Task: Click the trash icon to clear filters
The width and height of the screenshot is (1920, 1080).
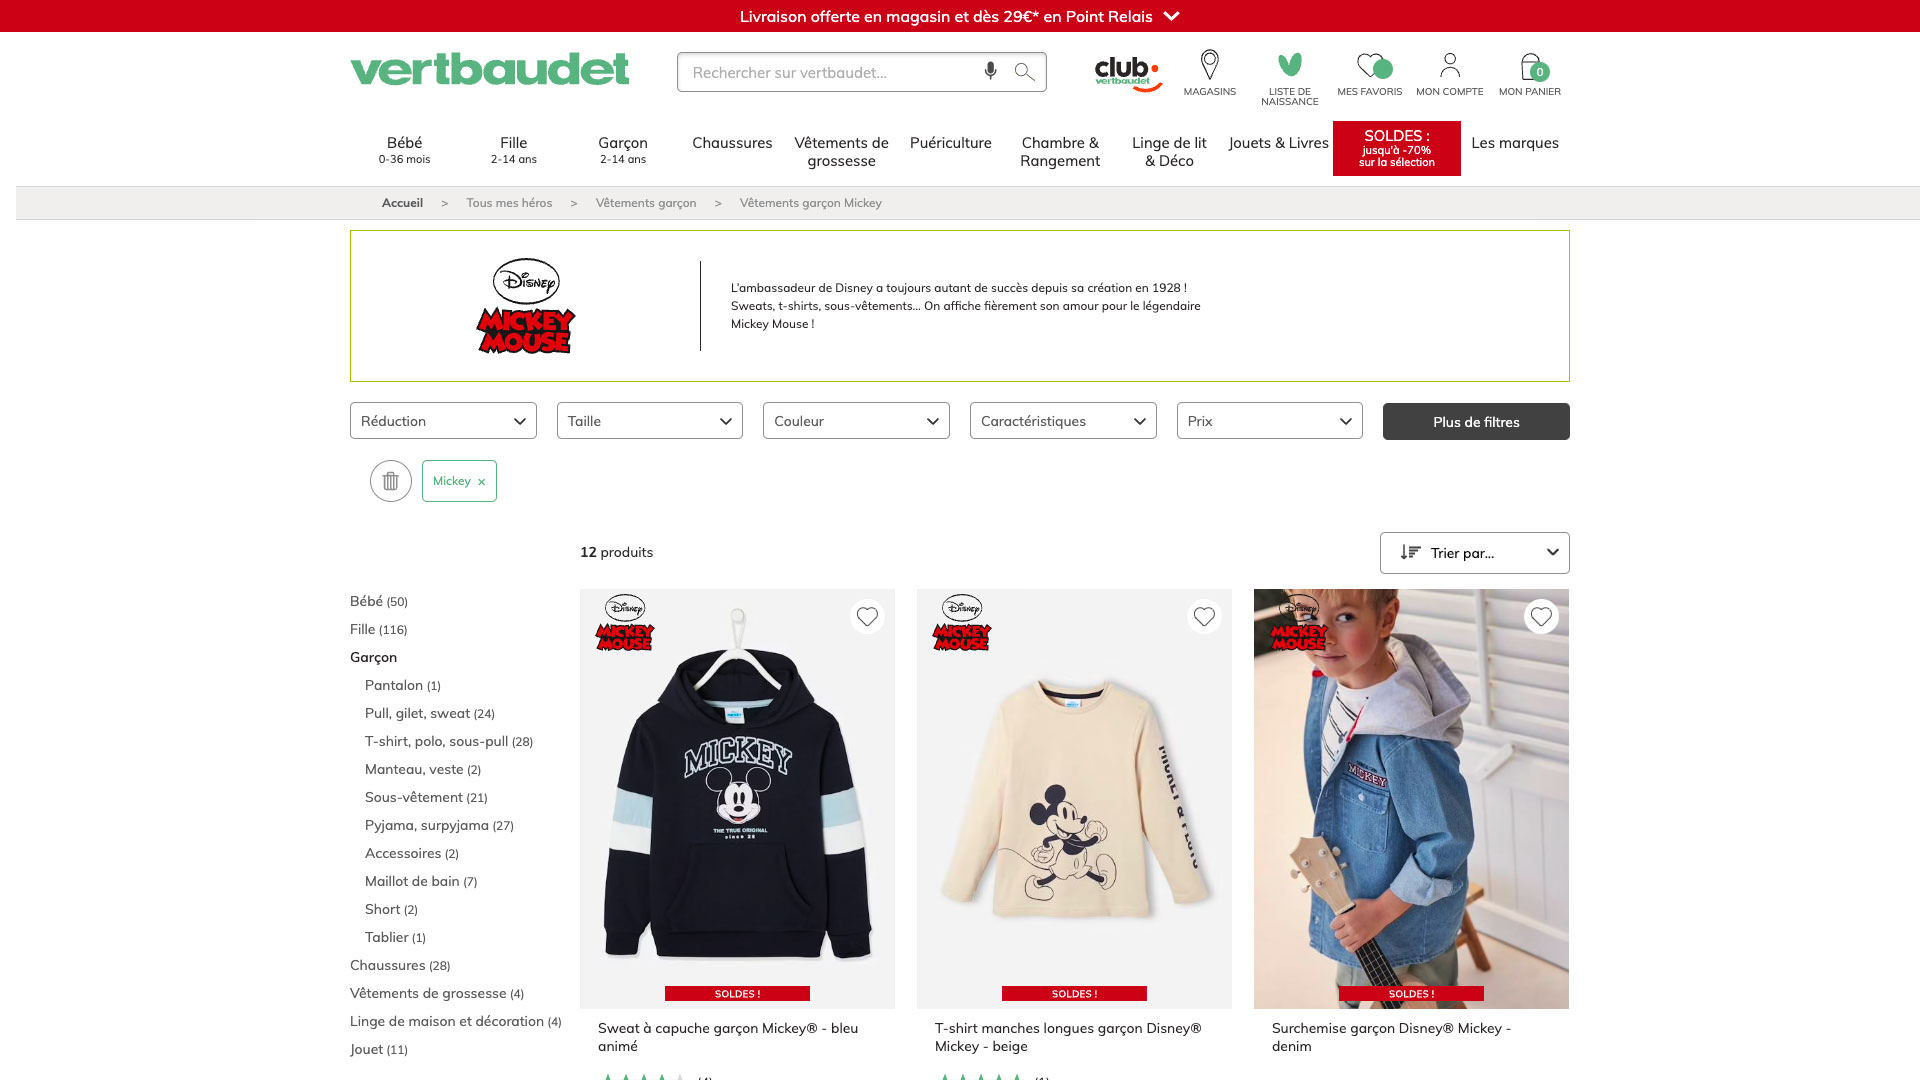Action: click(x=391, y=481)
